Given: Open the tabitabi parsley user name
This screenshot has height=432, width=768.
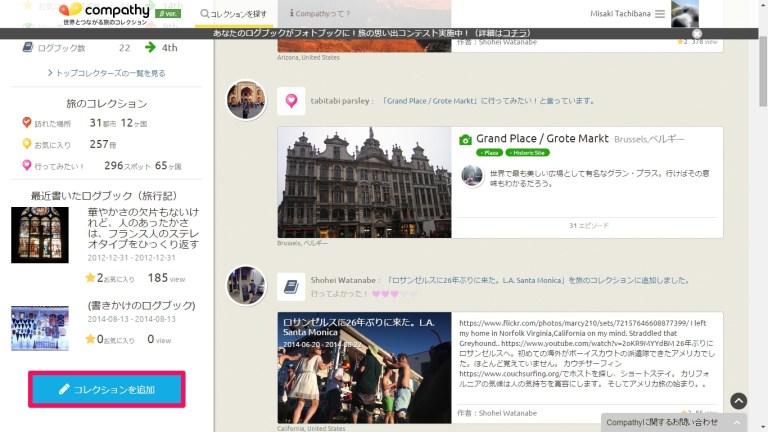Looking at the screenshot, I should pos(339,101).
